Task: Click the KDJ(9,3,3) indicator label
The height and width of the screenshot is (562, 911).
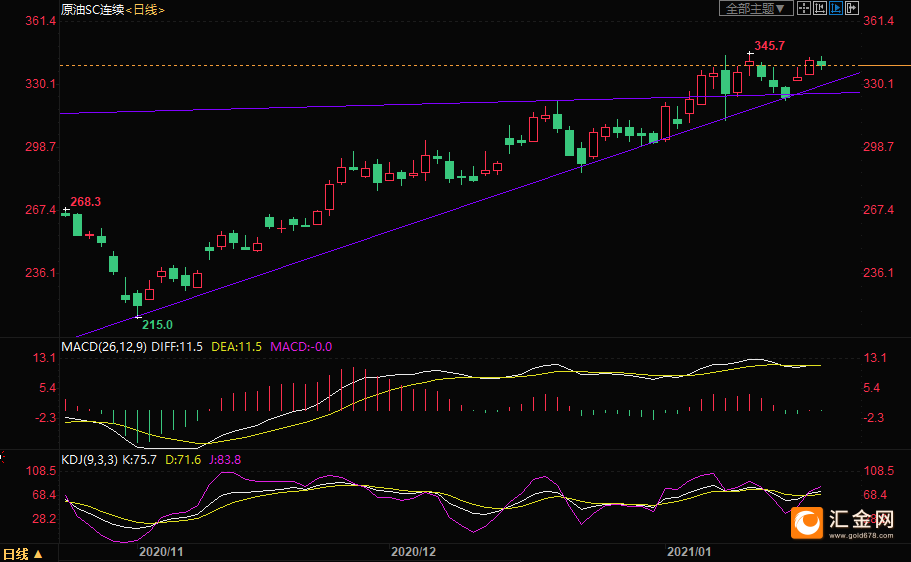Action: (x=89, y=460)
